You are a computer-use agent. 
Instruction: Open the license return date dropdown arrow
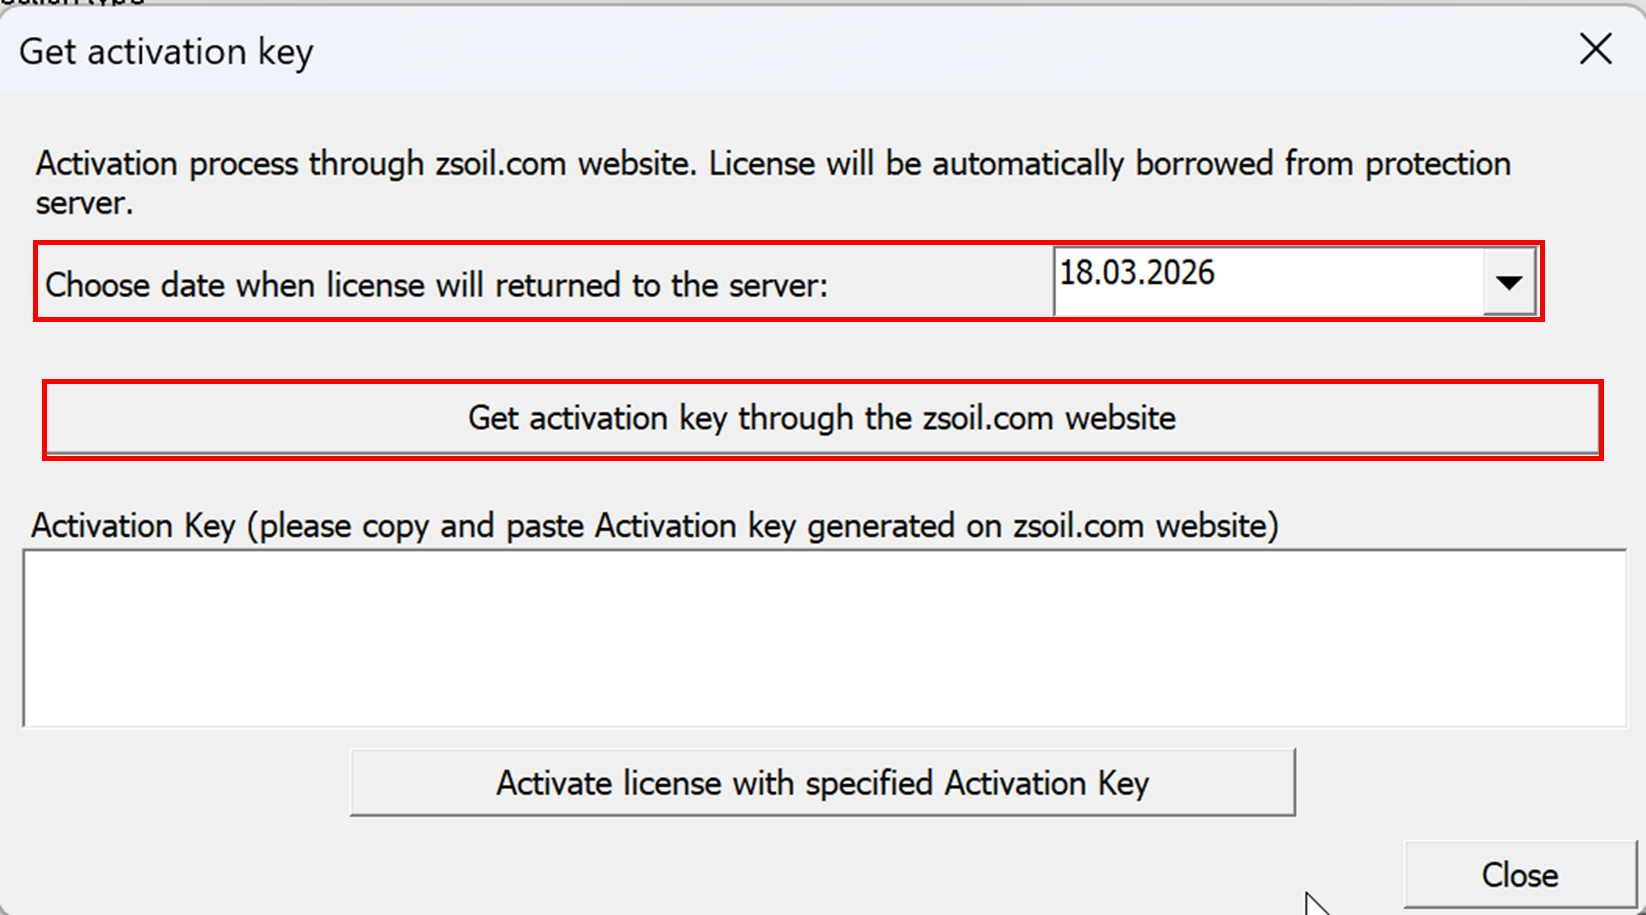coord(1509,283)
